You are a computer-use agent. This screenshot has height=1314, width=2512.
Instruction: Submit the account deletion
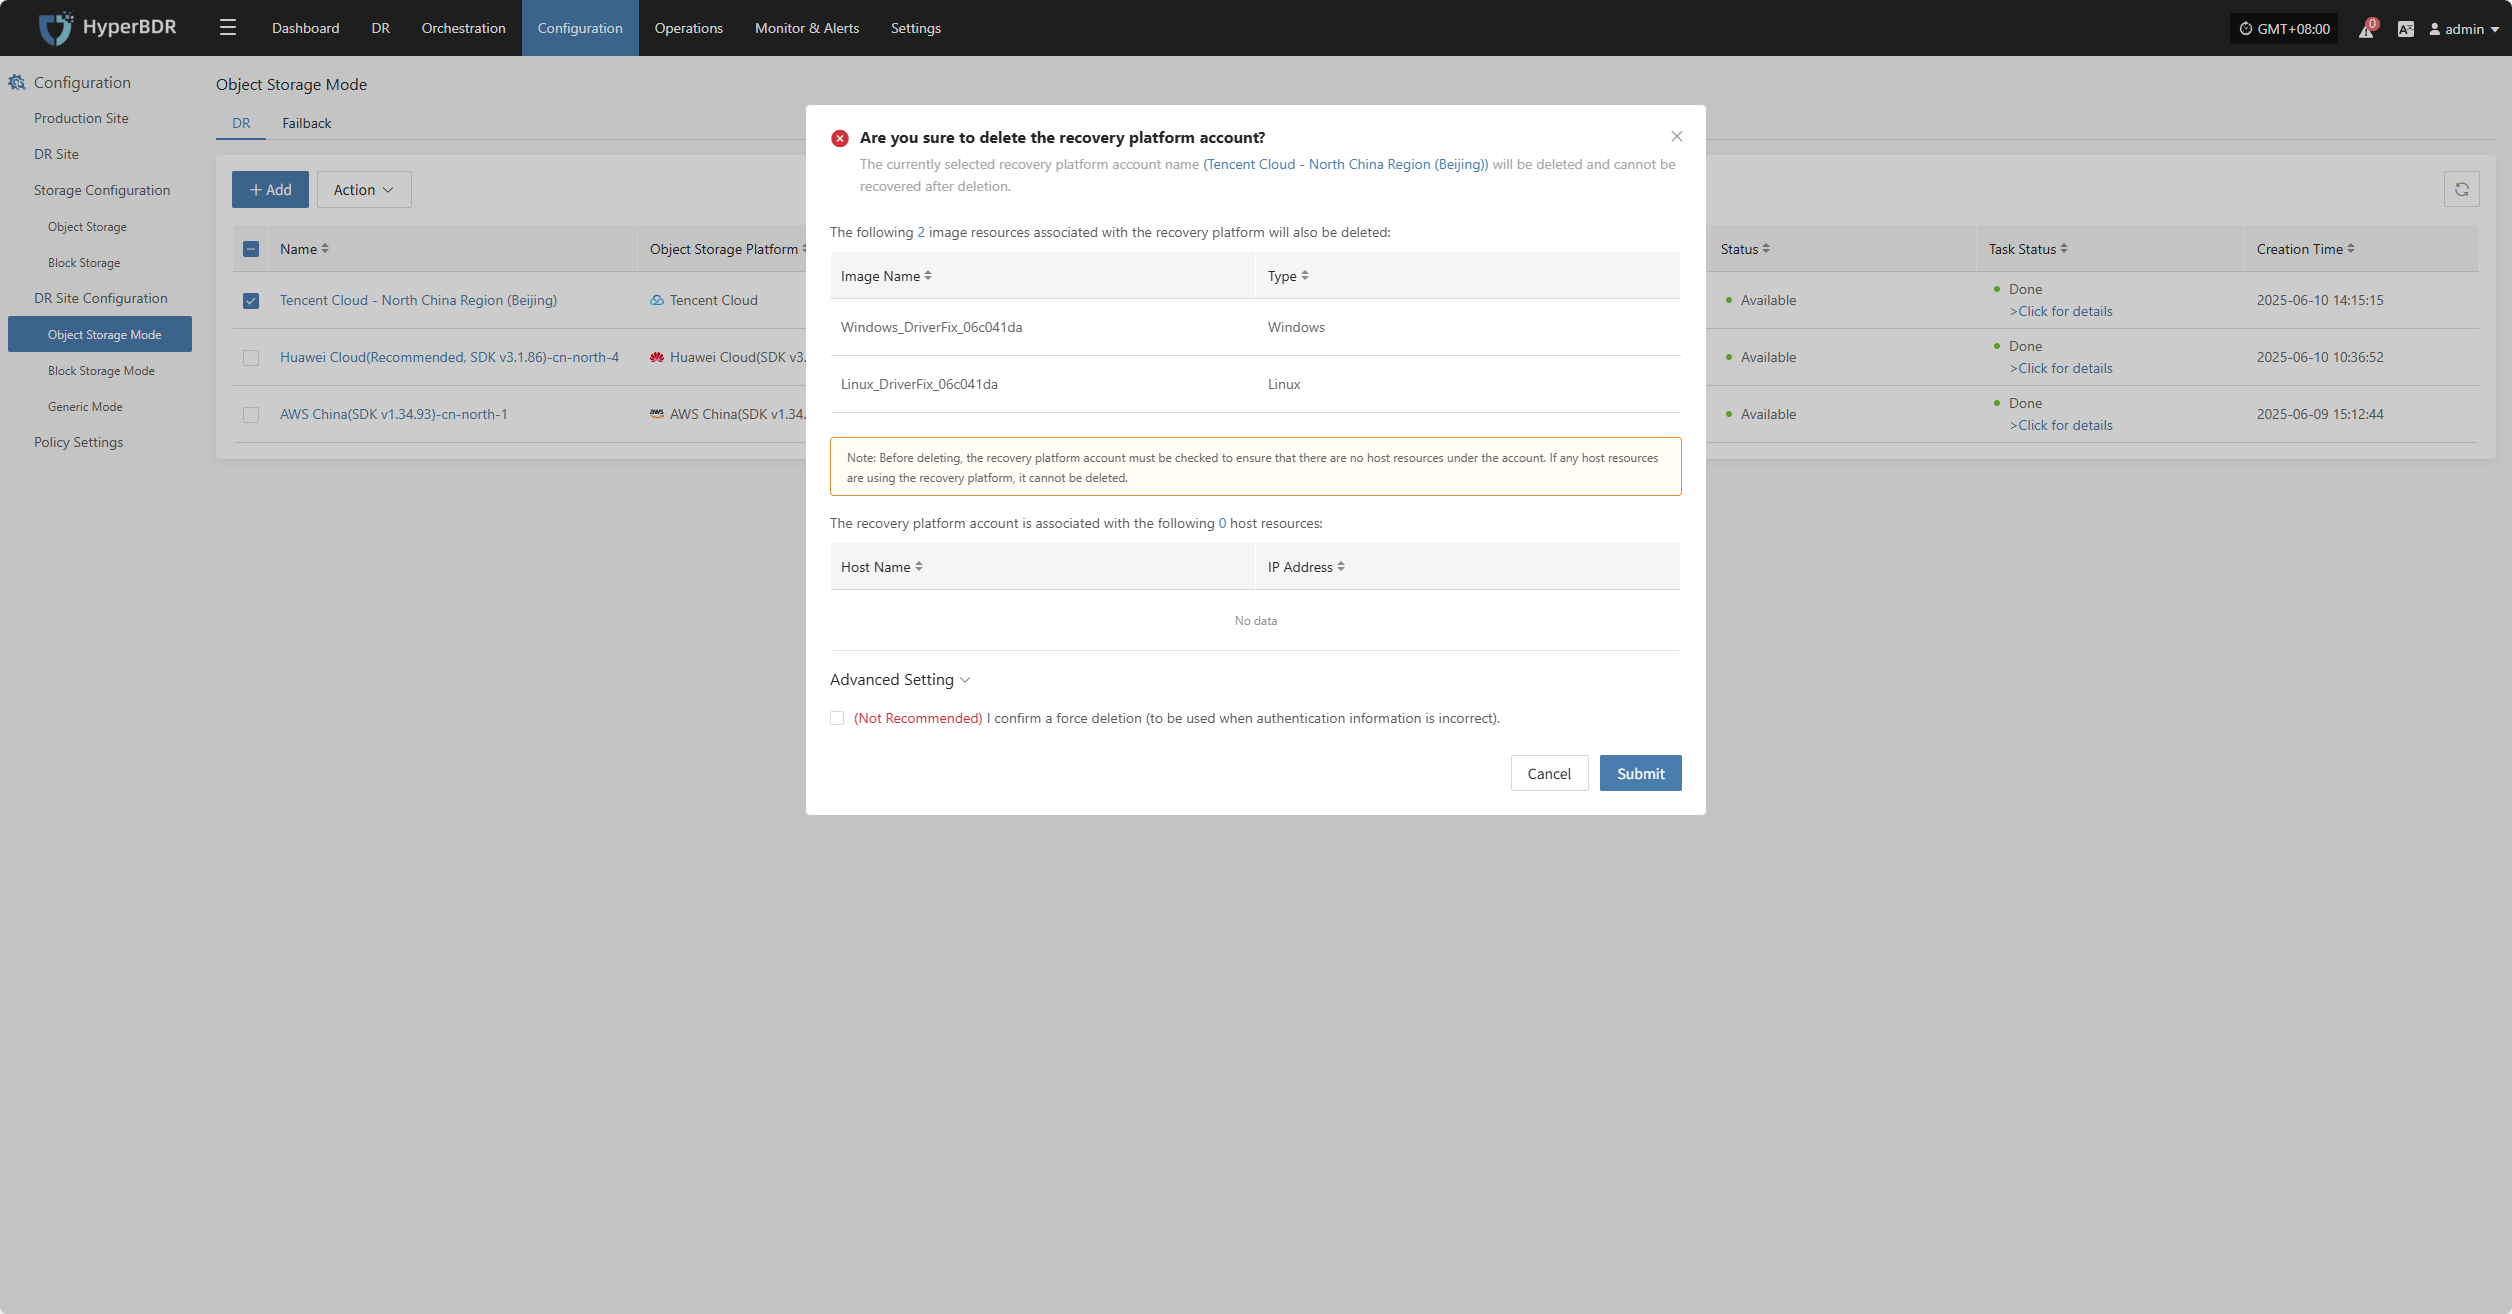(1641, 773)
